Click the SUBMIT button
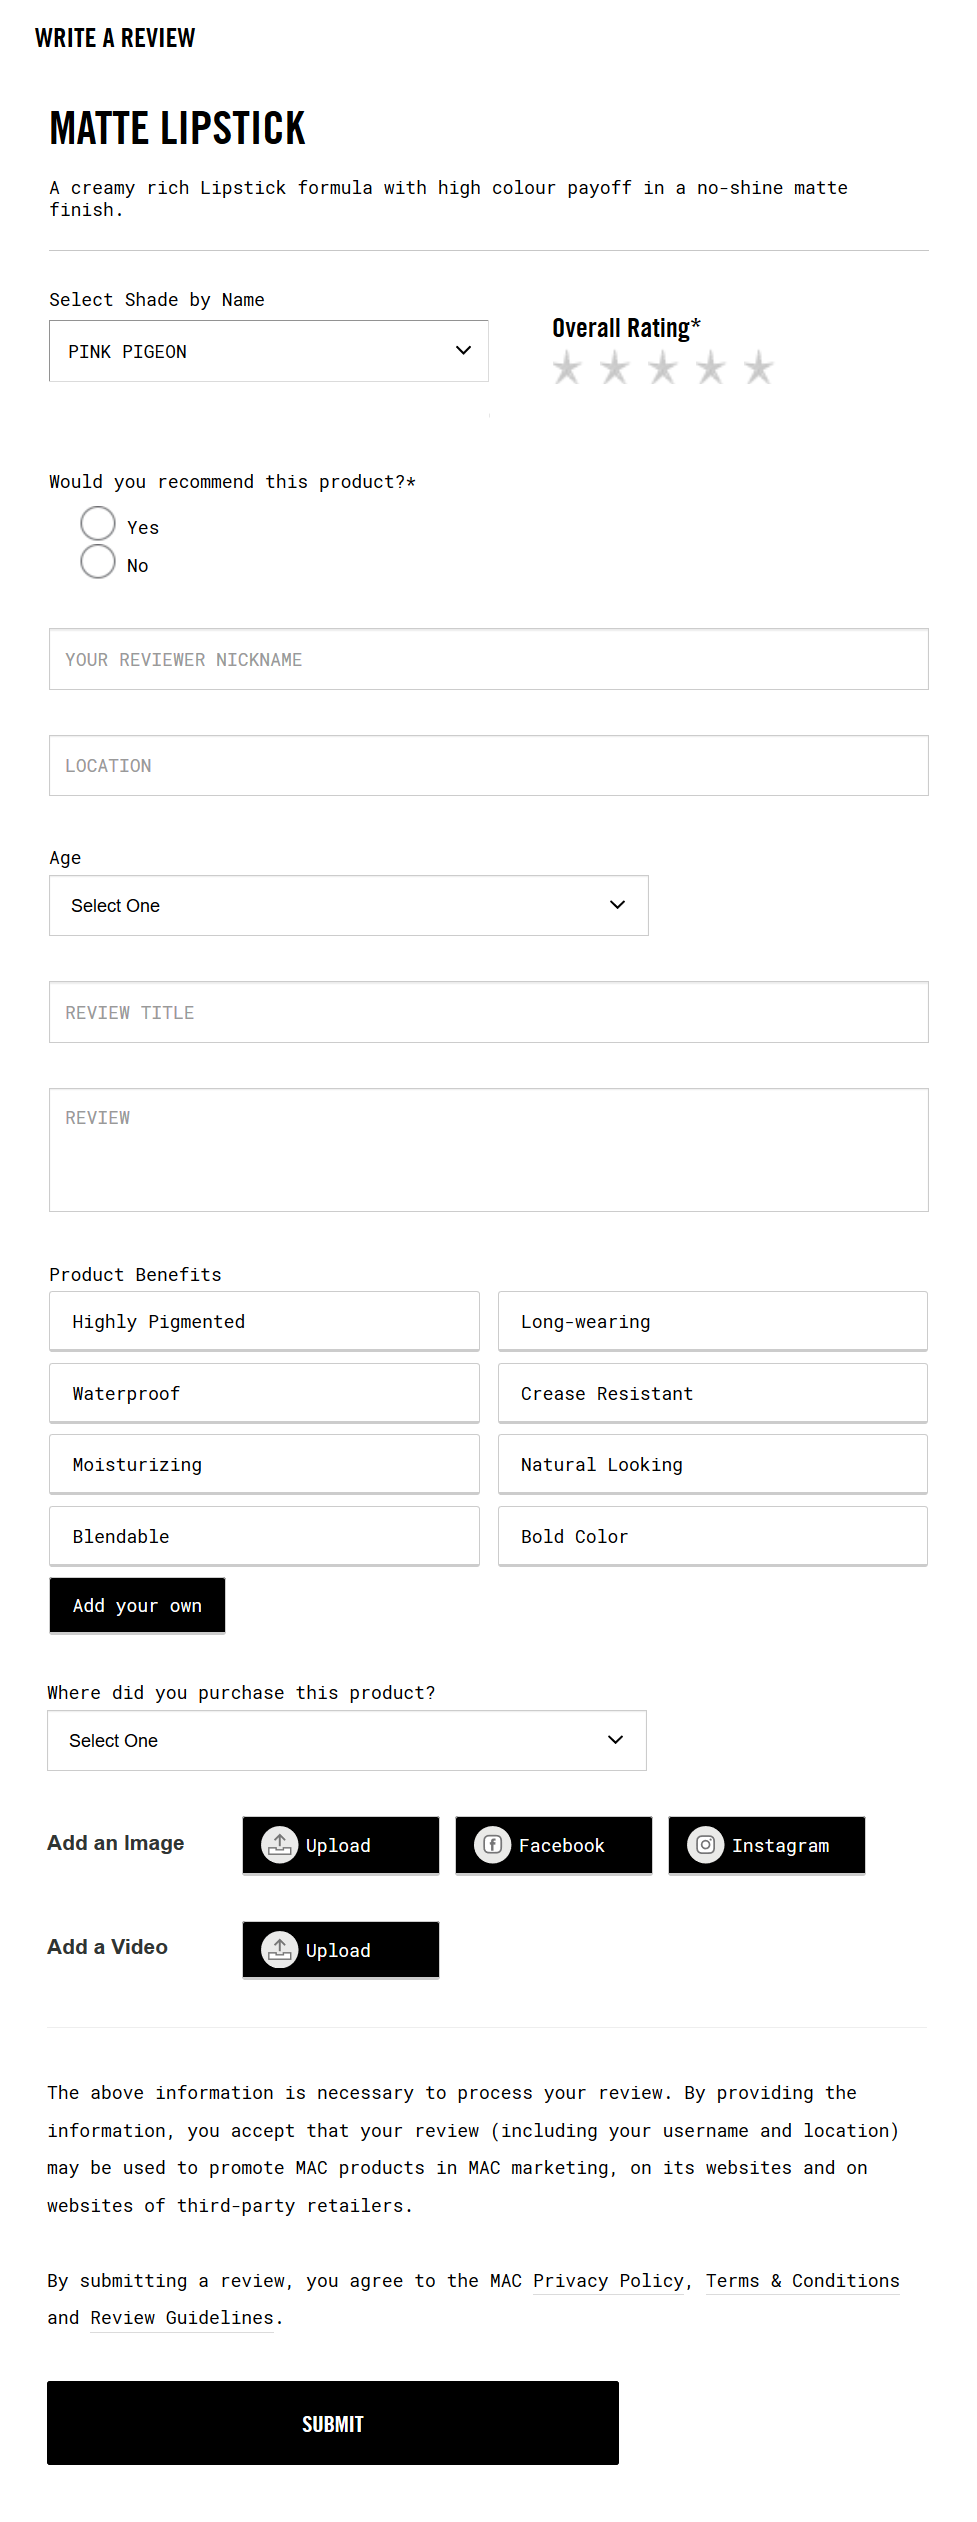The width and height of the screenshot is (977, 2522). click(x=332, y=2423)
